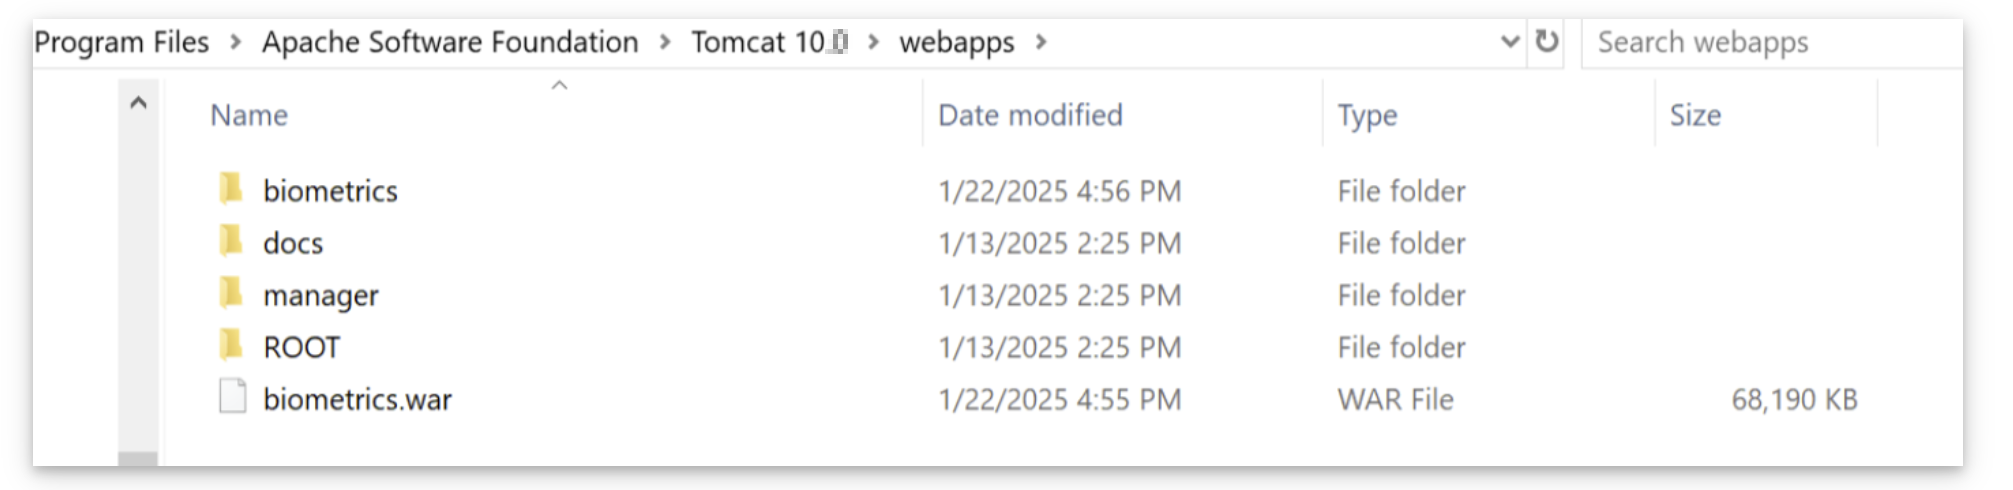
Task: Click the biometrics folder icon
Action: [x=231, y=188]
